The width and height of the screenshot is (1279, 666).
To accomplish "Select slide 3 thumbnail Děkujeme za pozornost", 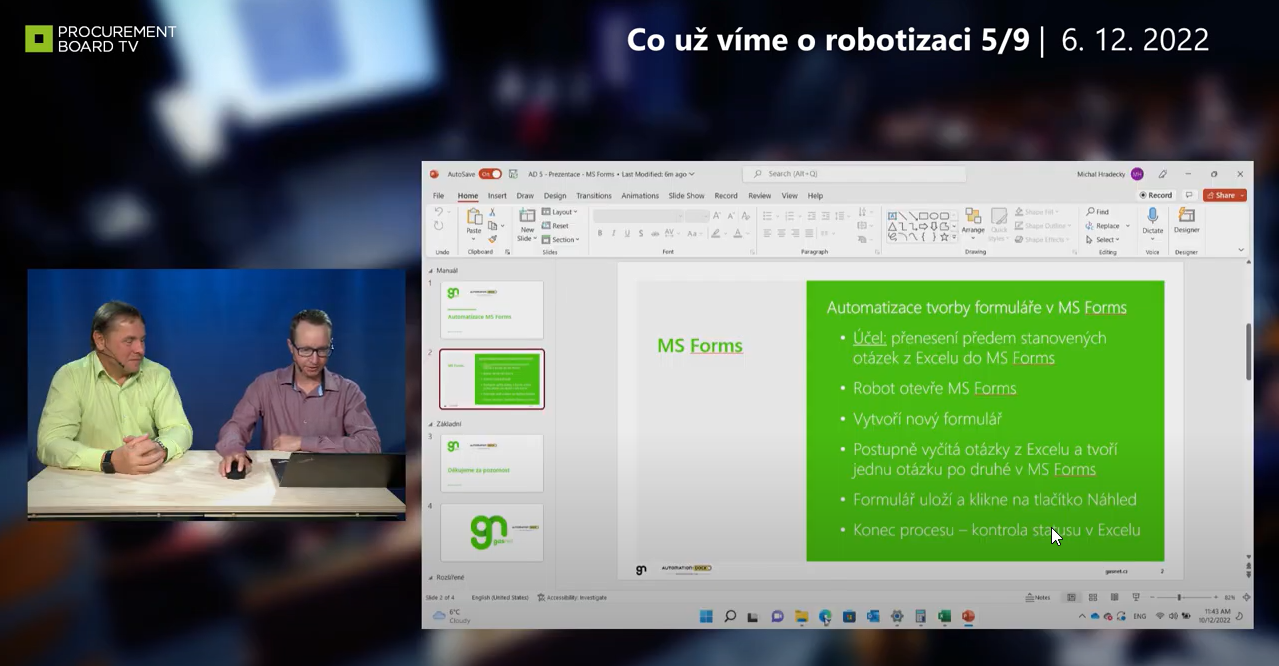I will (491, 463).
